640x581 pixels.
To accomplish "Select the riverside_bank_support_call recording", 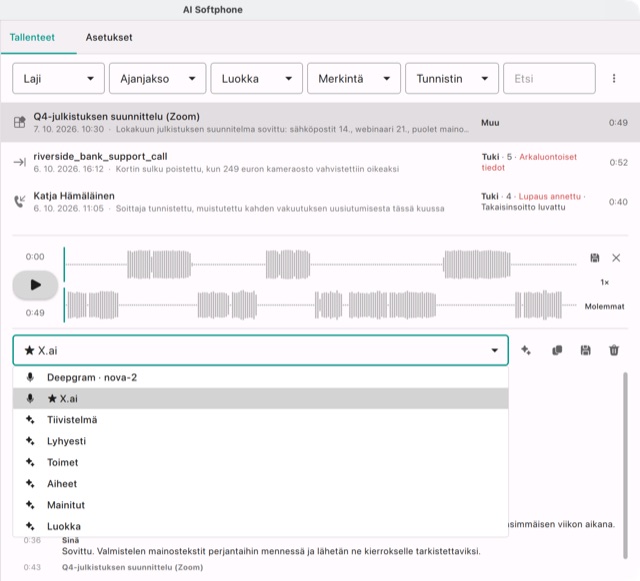I will click(320, 162).
